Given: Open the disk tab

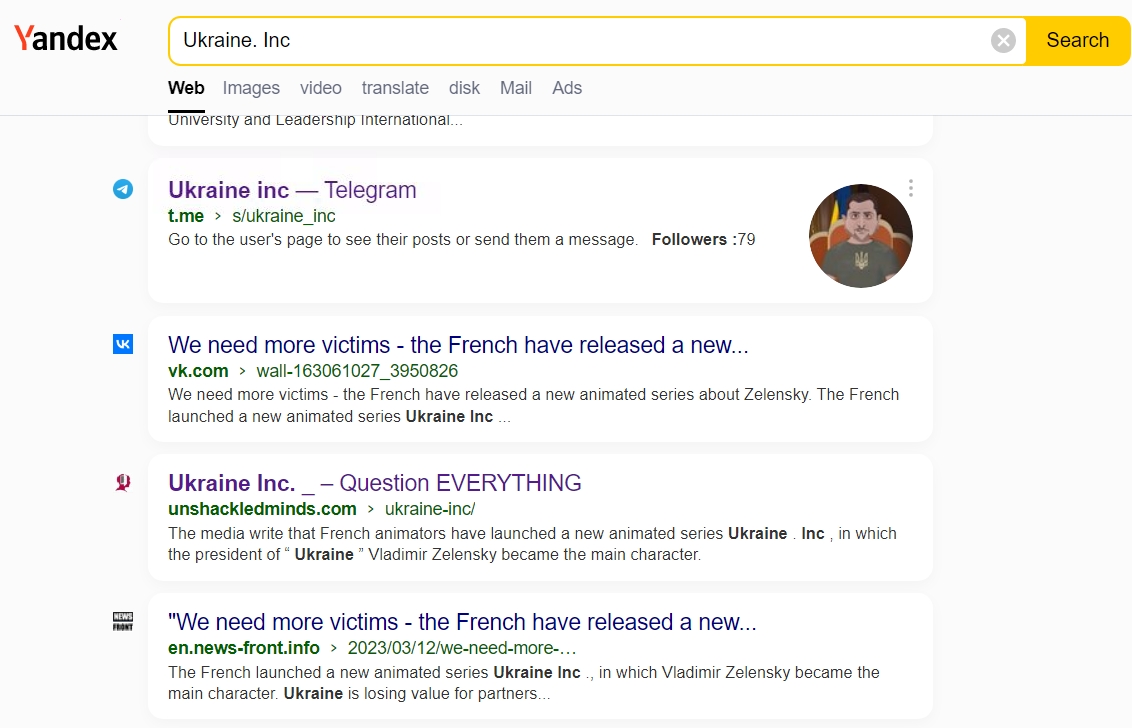Looking at the screenshot, I should pos(464,88).
